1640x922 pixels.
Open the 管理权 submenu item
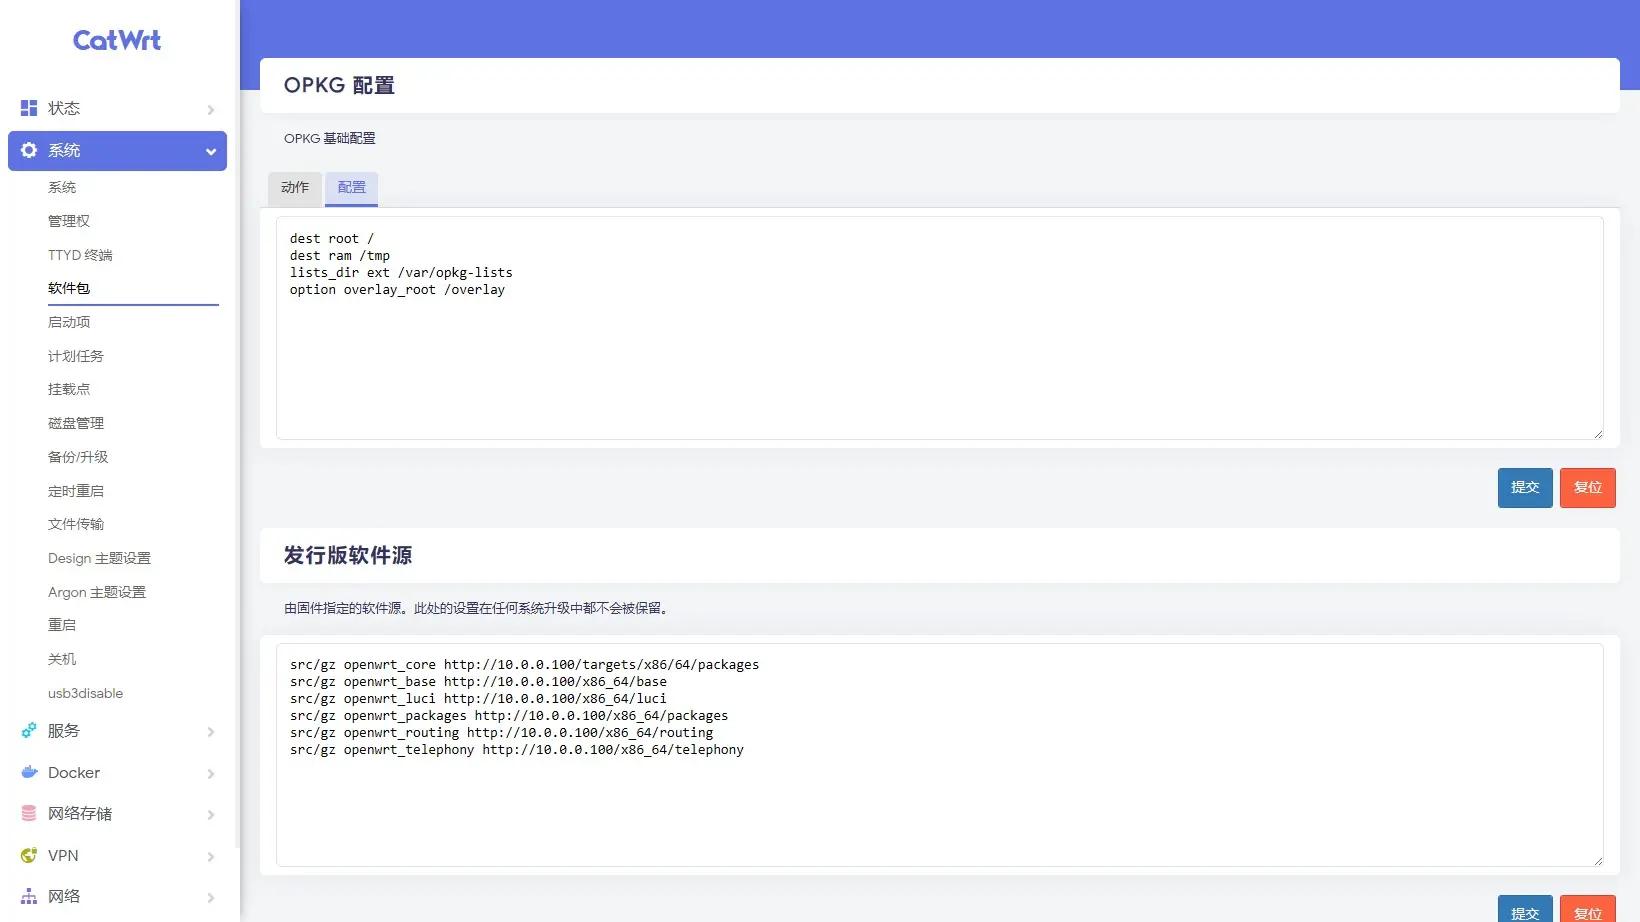click(69, 221)
